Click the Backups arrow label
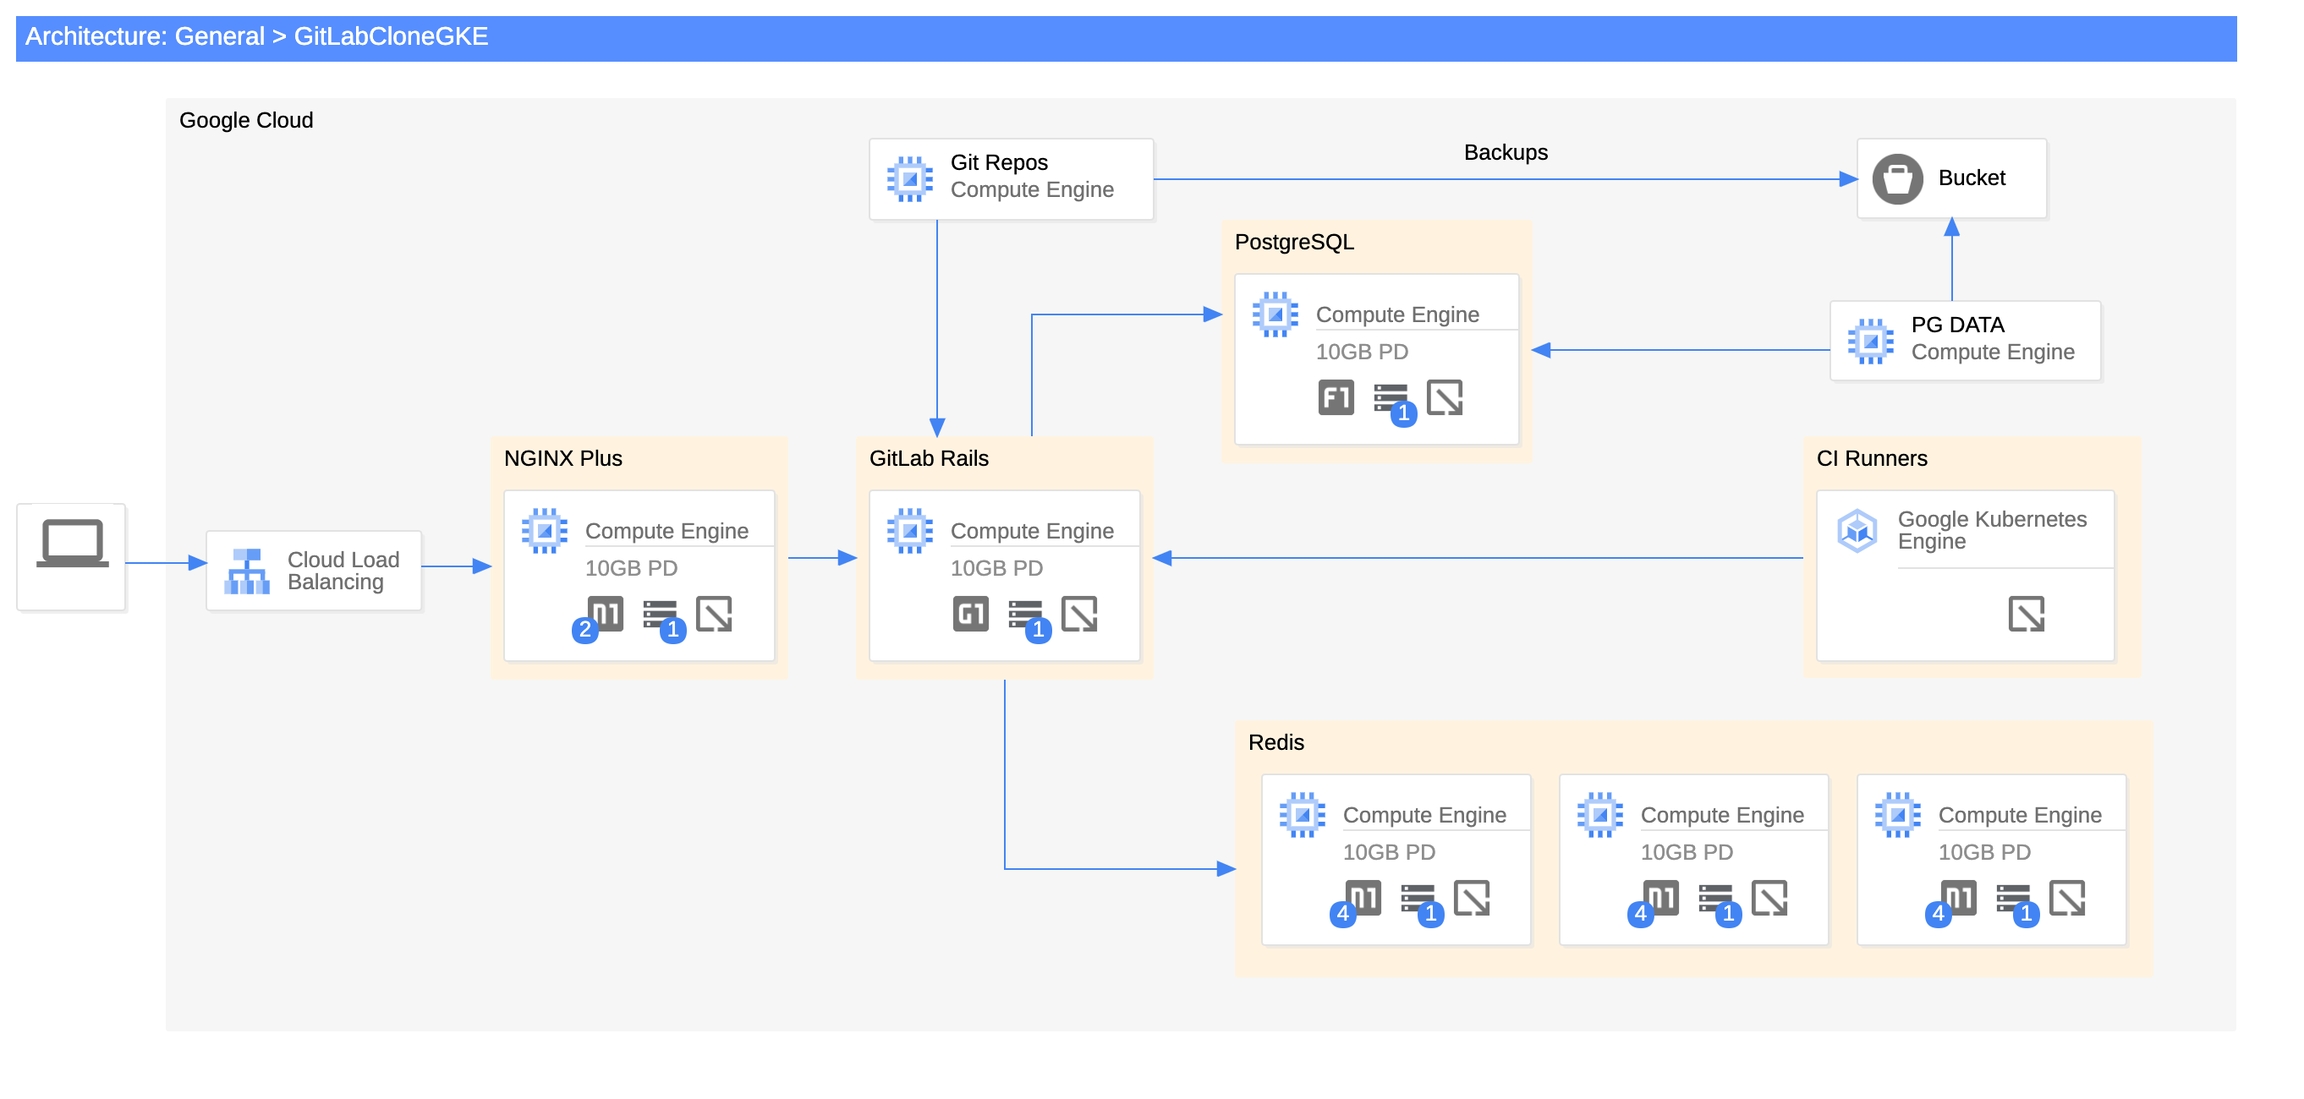 click(1505, 152)
